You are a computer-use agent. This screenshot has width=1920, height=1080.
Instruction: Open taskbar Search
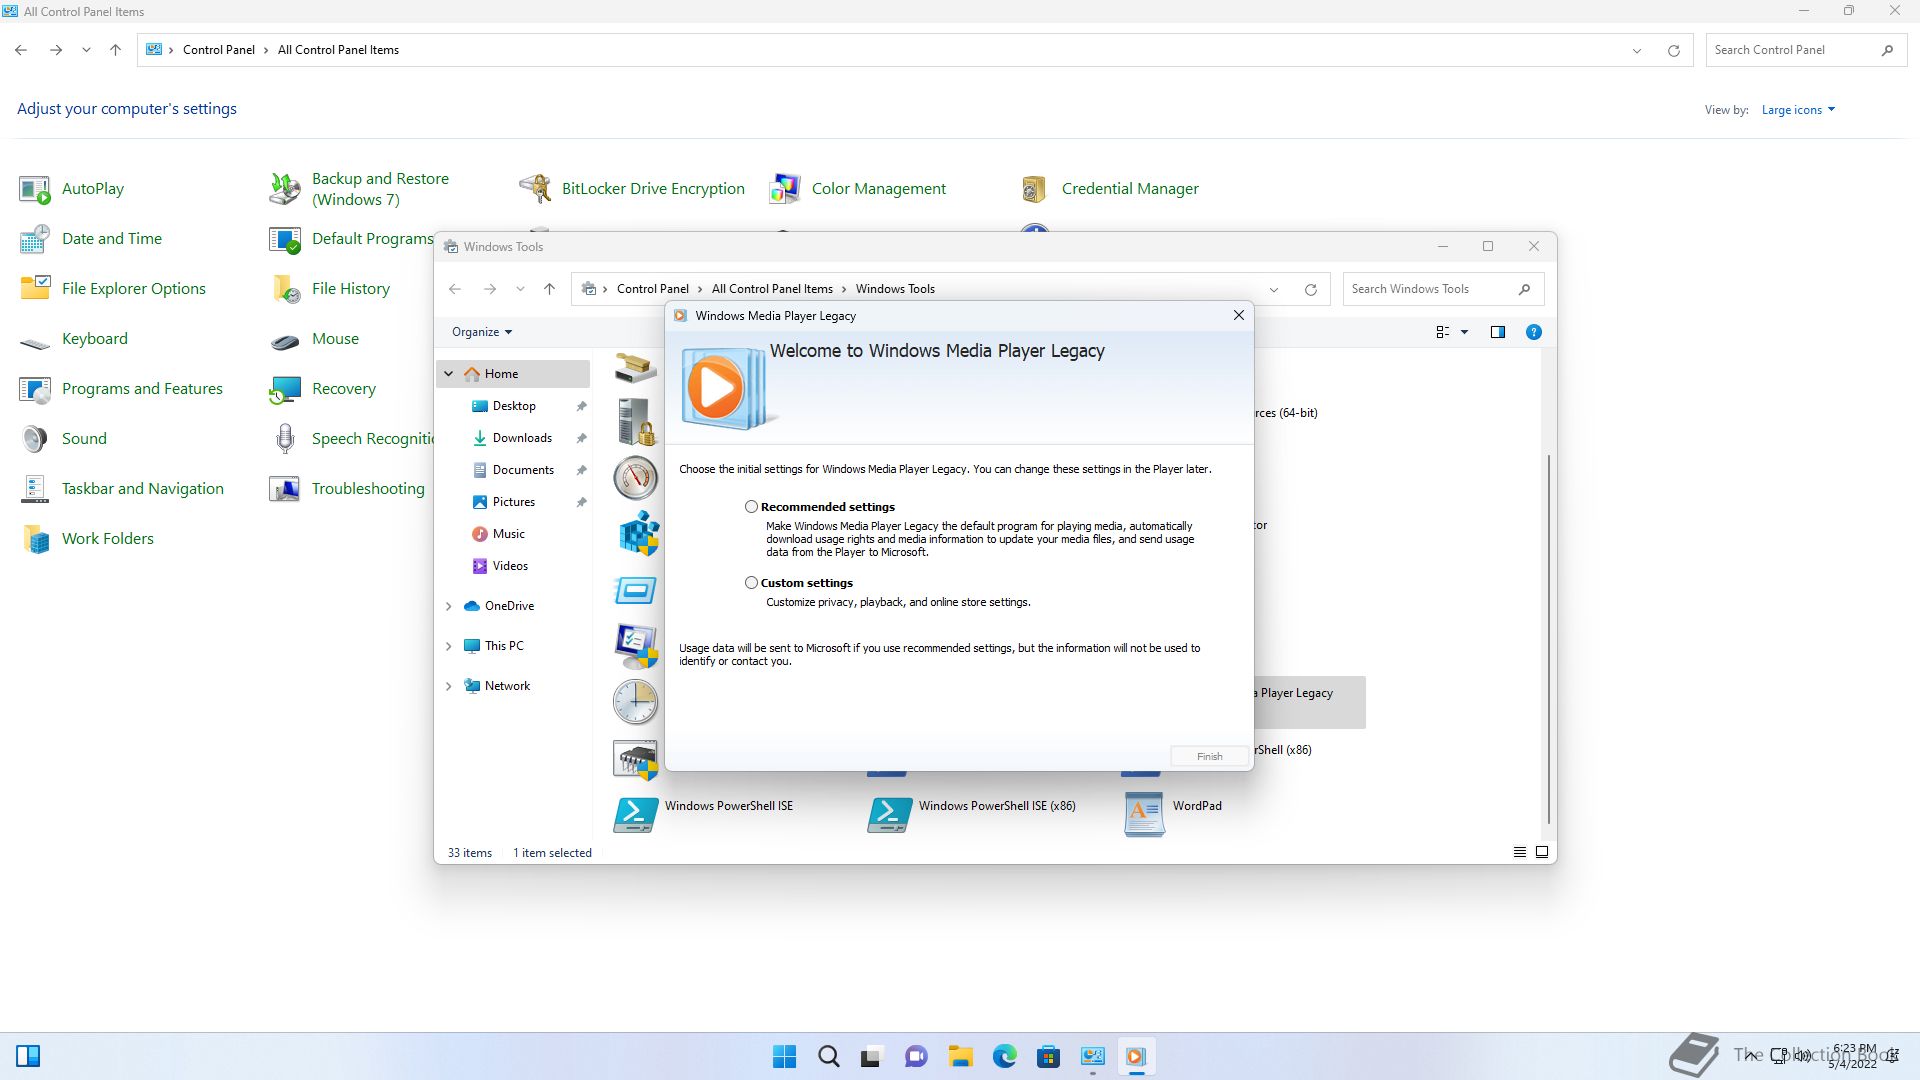(829, 1056)
